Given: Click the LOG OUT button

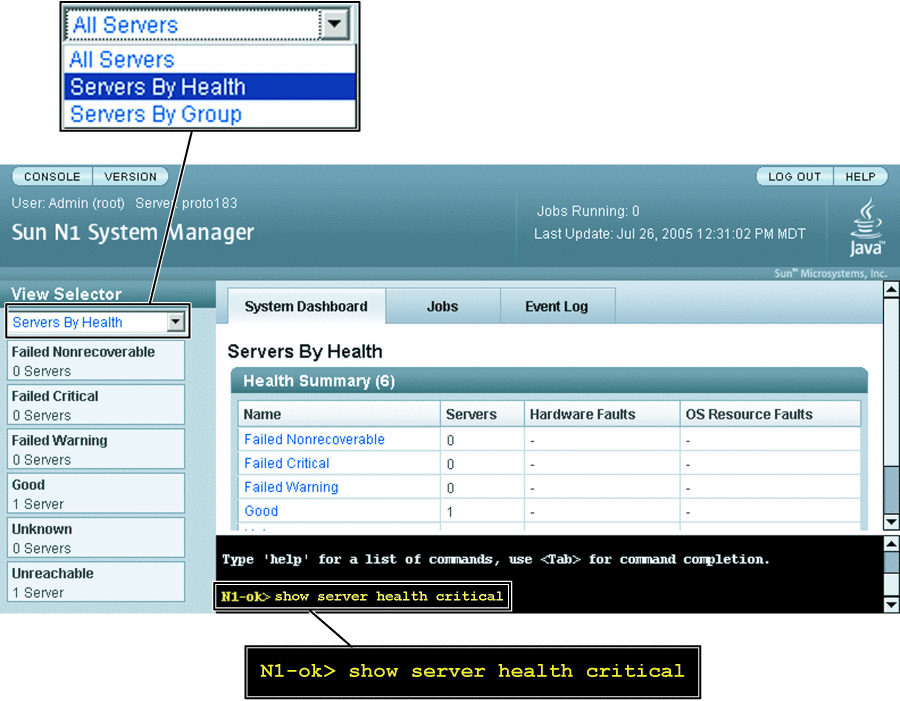Looking at the screenshot, I should click(x=794, y=177).
